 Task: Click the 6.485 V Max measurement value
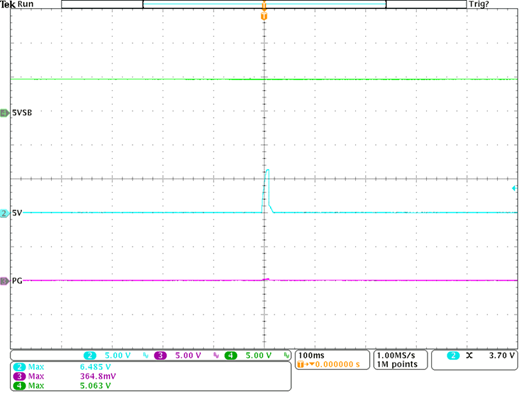point(95,367)
